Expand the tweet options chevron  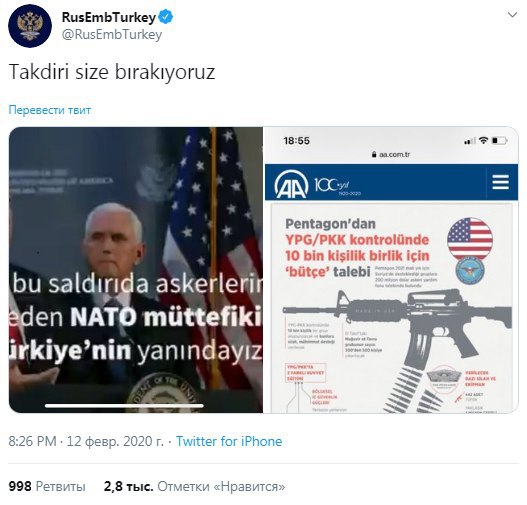coord(512,15)
